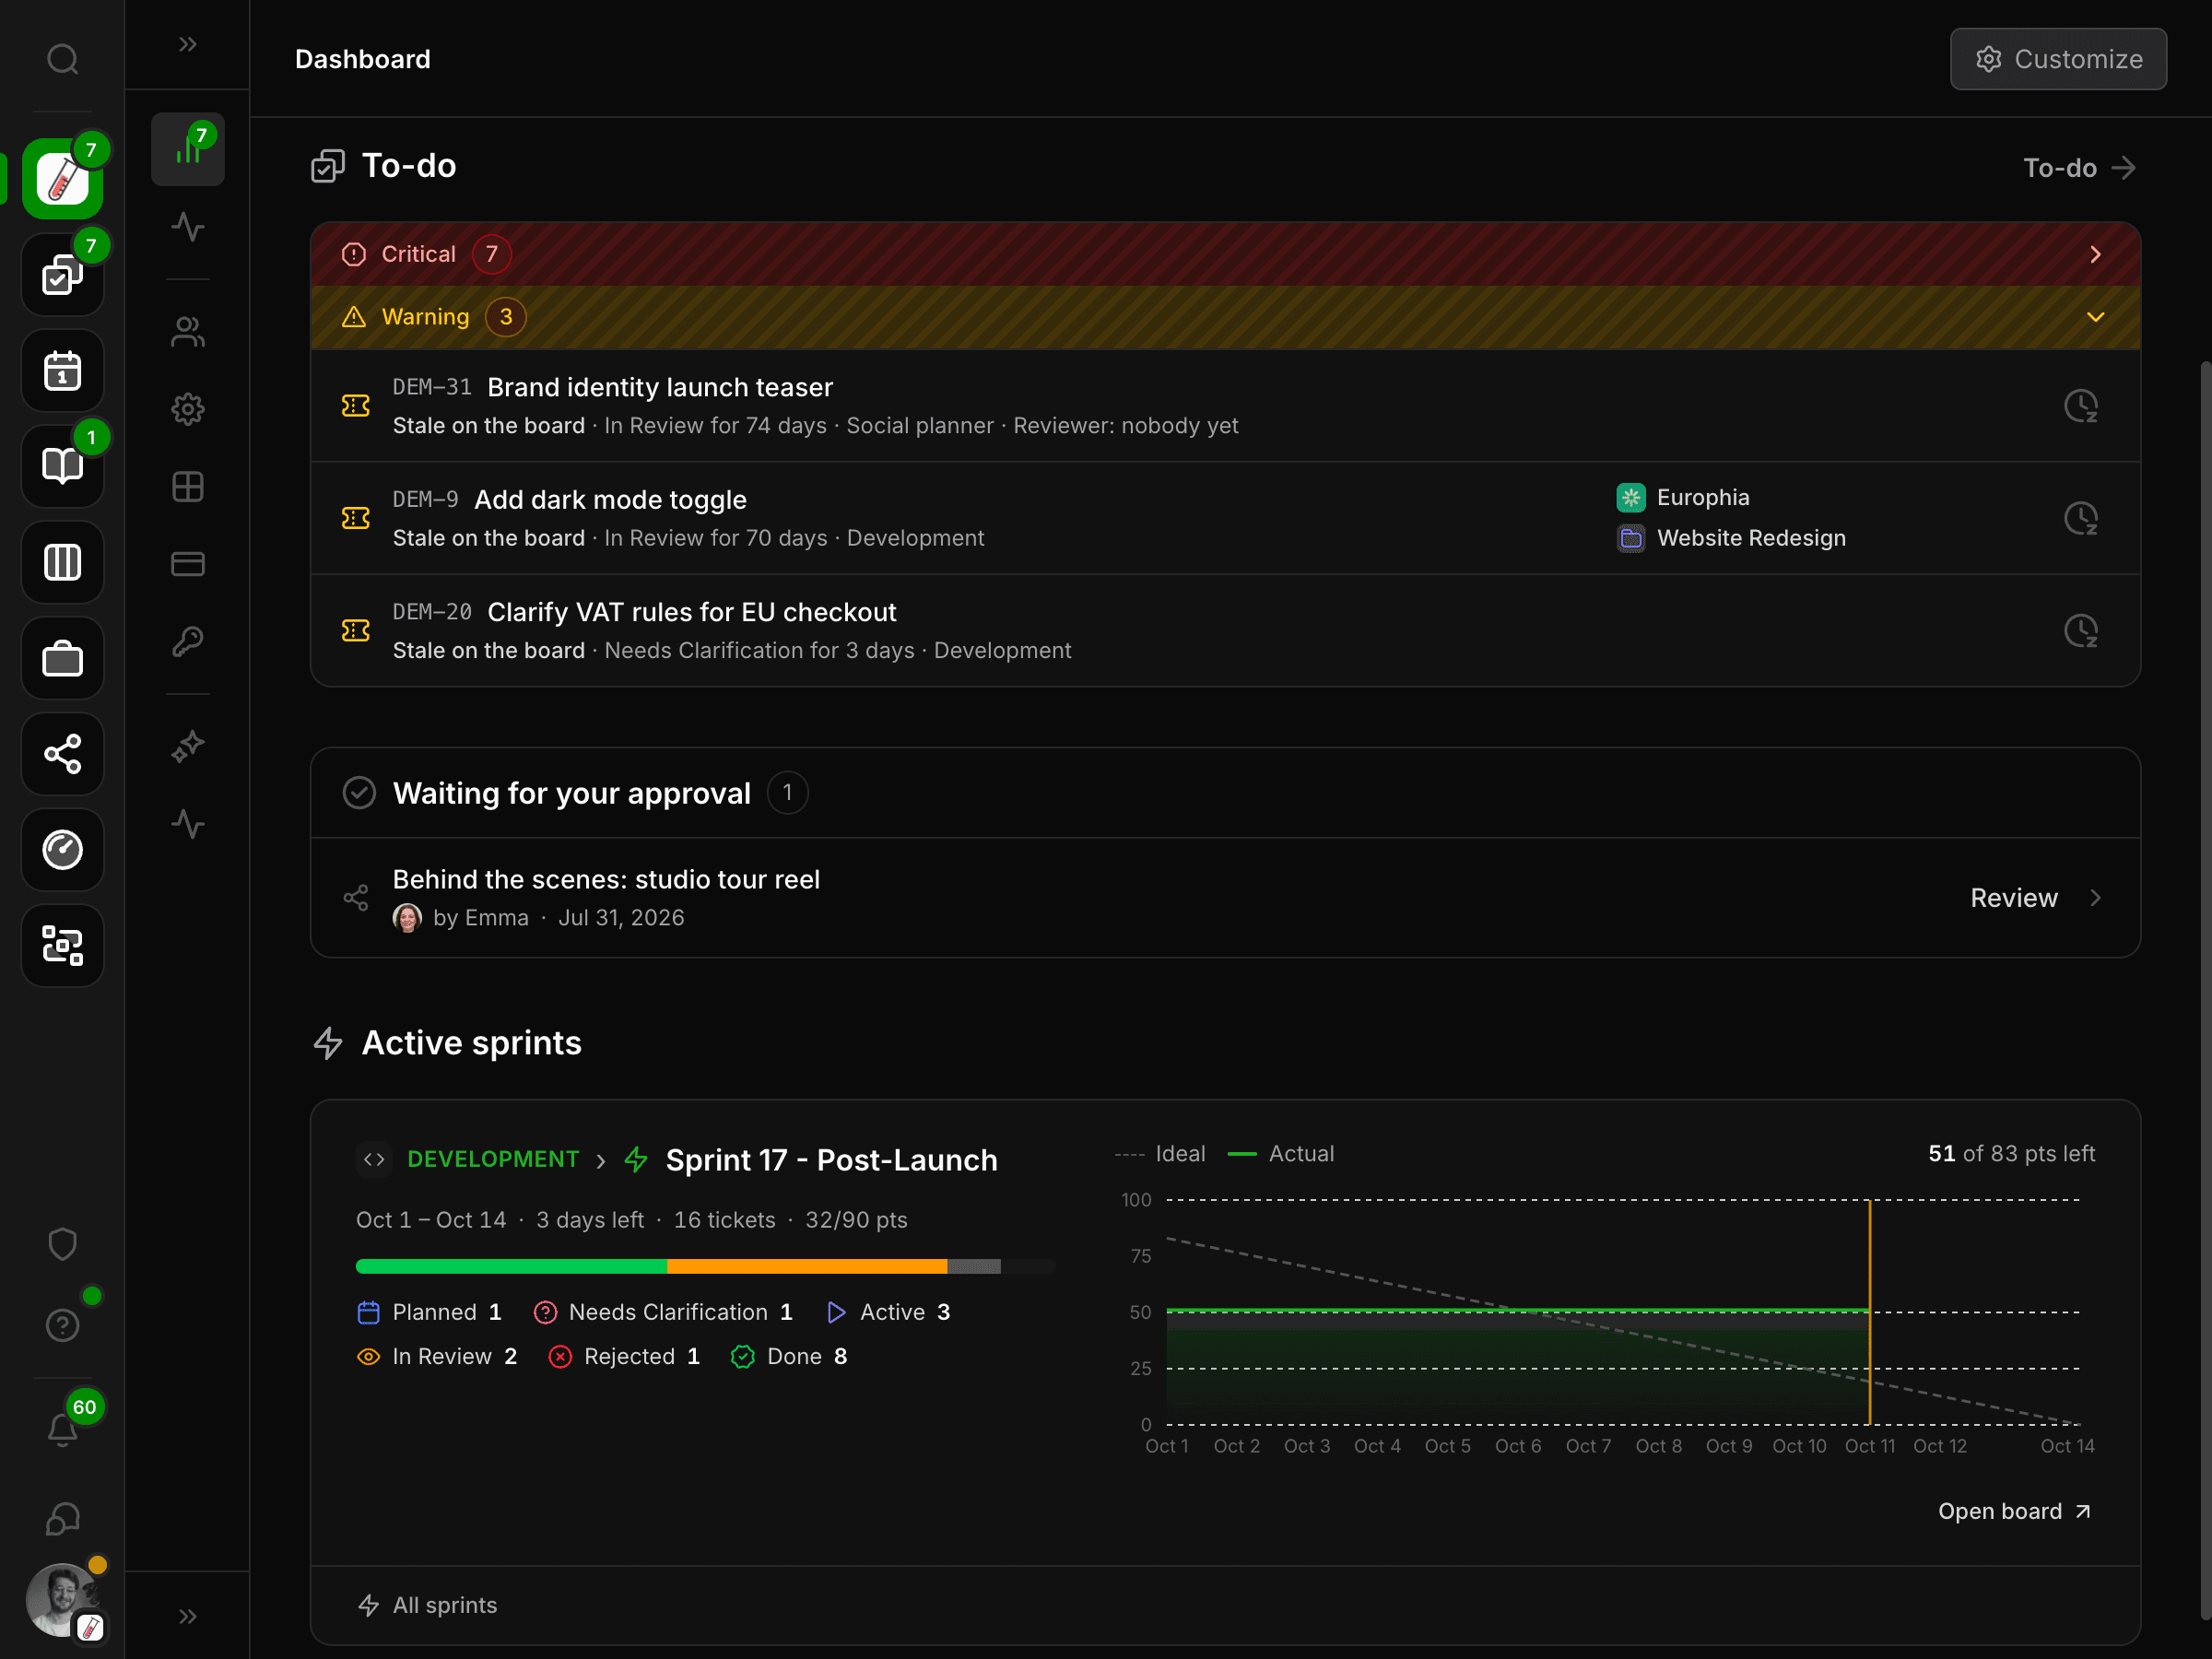Click the Emma author avatar
This screenshot has height=1659, width=2212.
(x=407, y=918)
